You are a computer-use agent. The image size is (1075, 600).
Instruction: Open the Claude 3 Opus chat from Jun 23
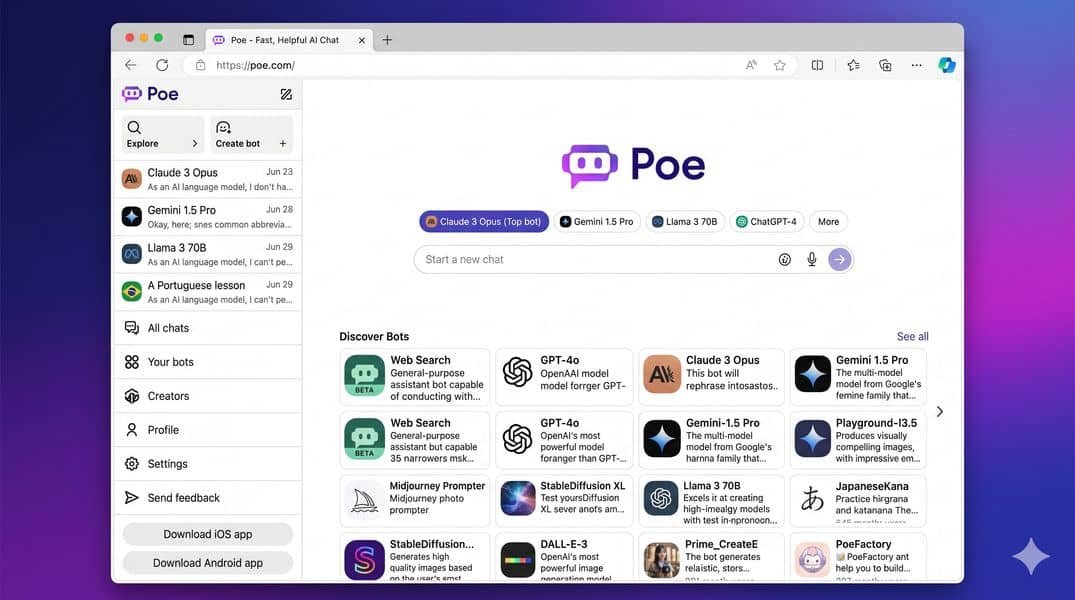point(207,179)
